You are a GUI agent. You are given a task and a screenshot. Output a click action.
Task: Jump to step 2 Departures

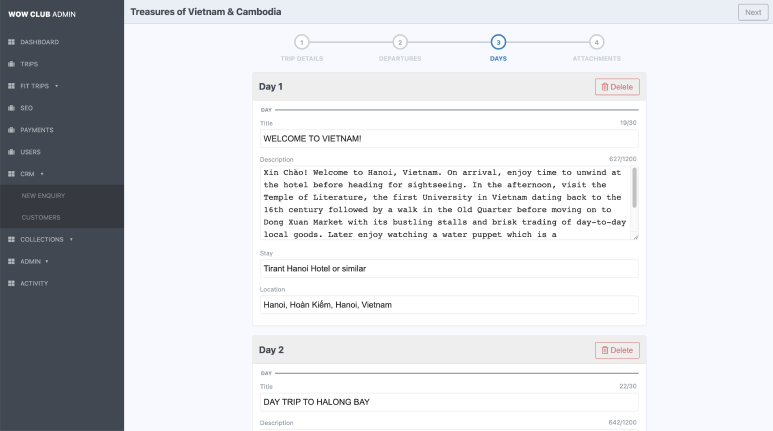tap(399, 42)
